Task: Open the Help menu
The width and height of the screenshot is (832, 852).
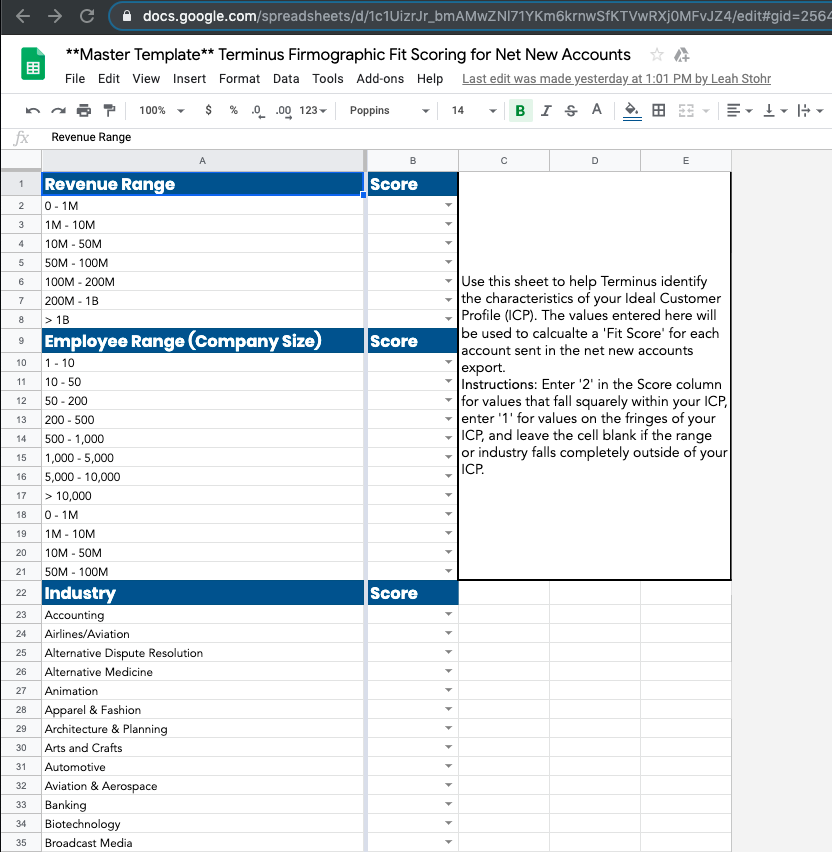Action: [x=430, y=79]
